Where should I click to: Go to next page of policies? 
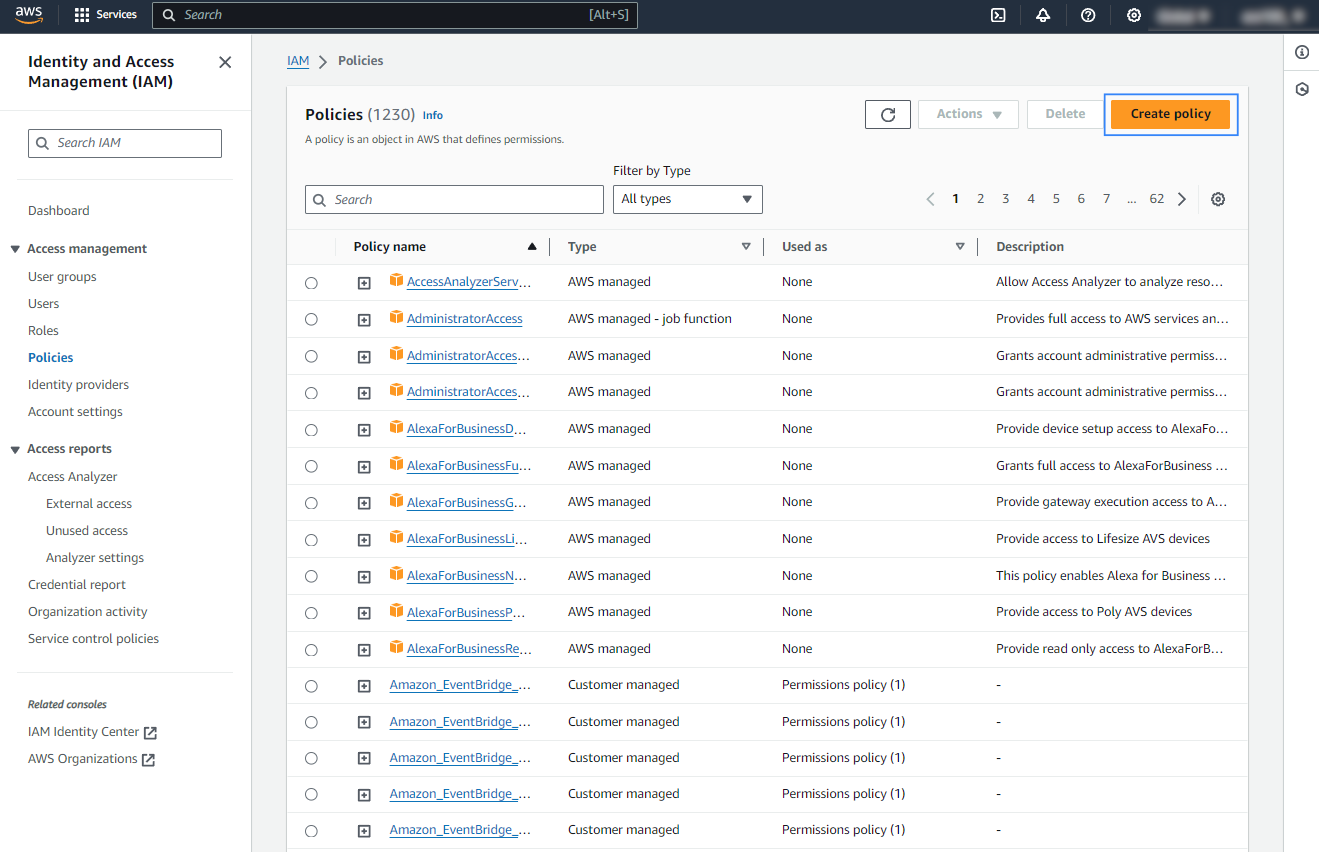click(x=1182, y=199)
